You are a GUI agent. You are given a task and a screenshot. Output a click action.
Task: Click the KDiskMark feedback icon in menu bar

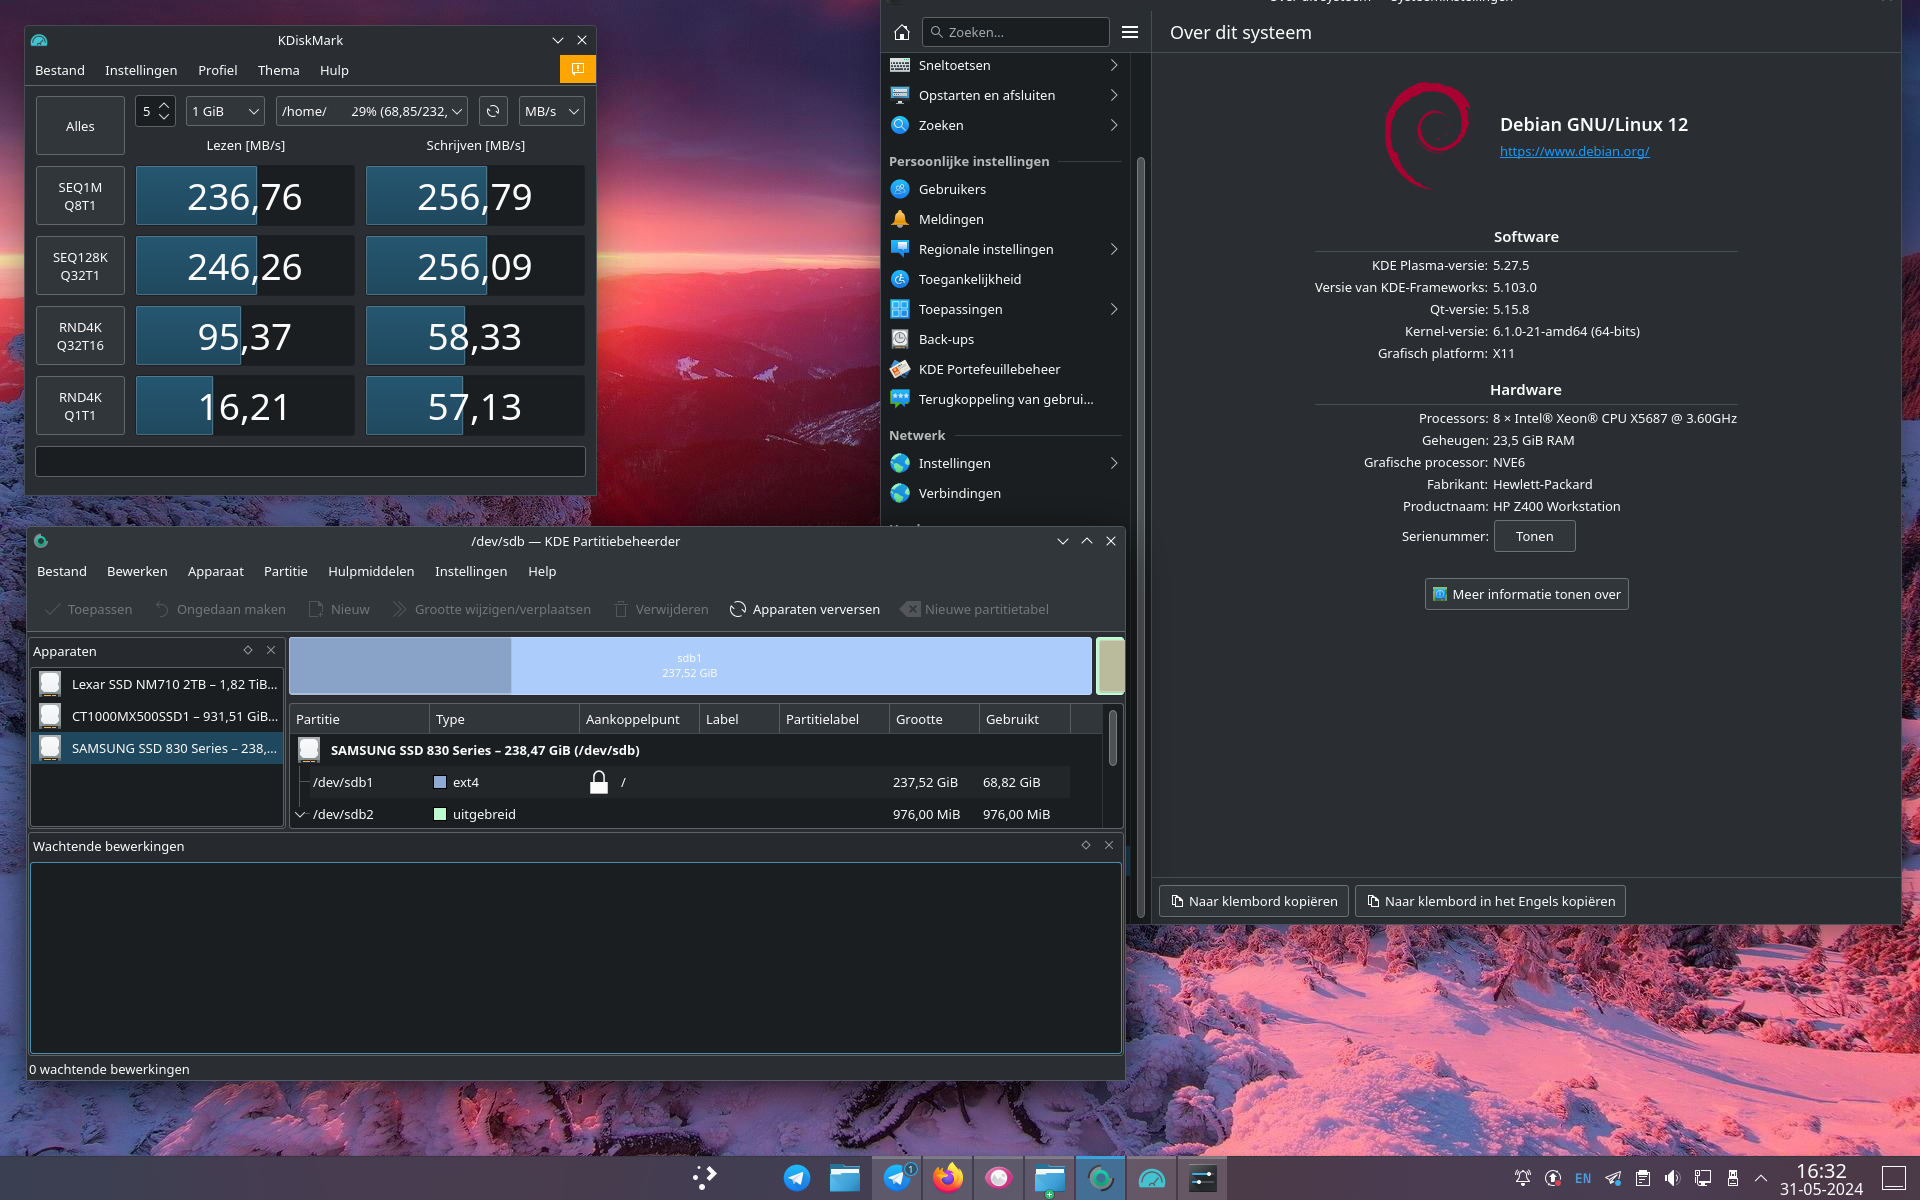(577, 69)
